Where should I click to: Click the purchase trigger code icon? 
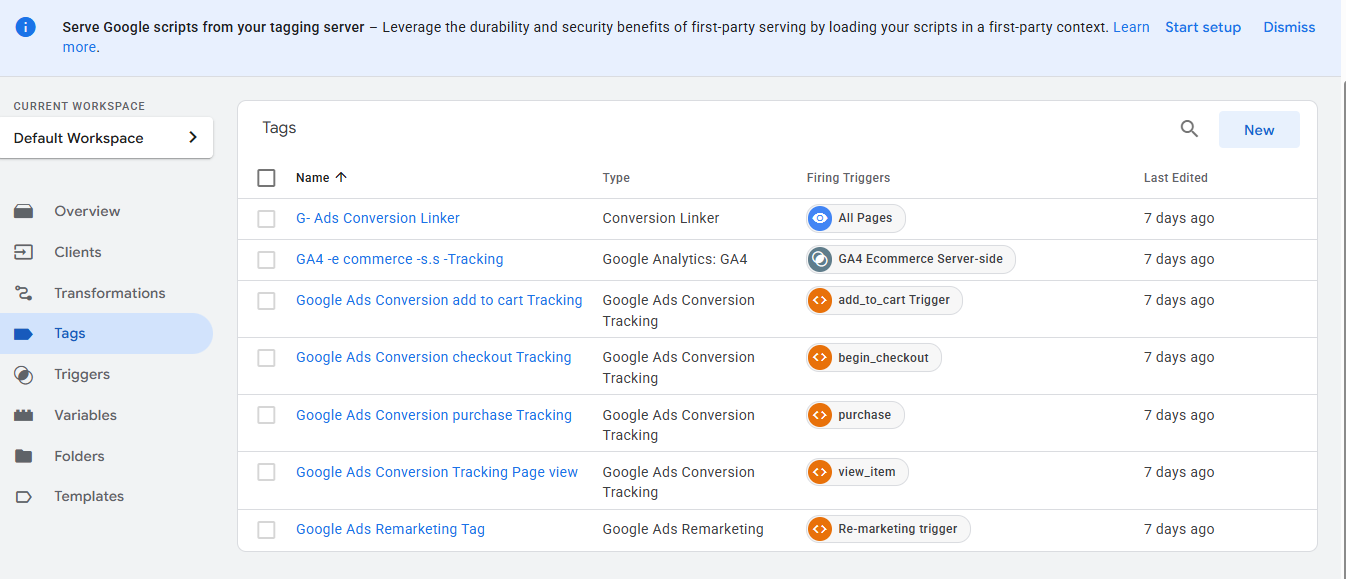[x=820, y=415]
